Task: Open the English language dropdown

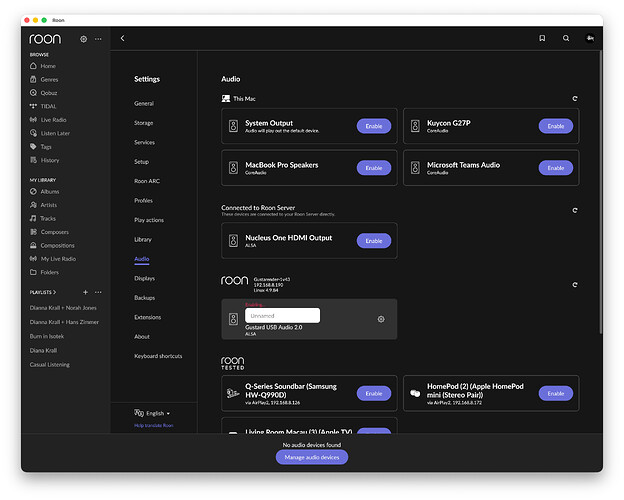Action: coord(153,413)
